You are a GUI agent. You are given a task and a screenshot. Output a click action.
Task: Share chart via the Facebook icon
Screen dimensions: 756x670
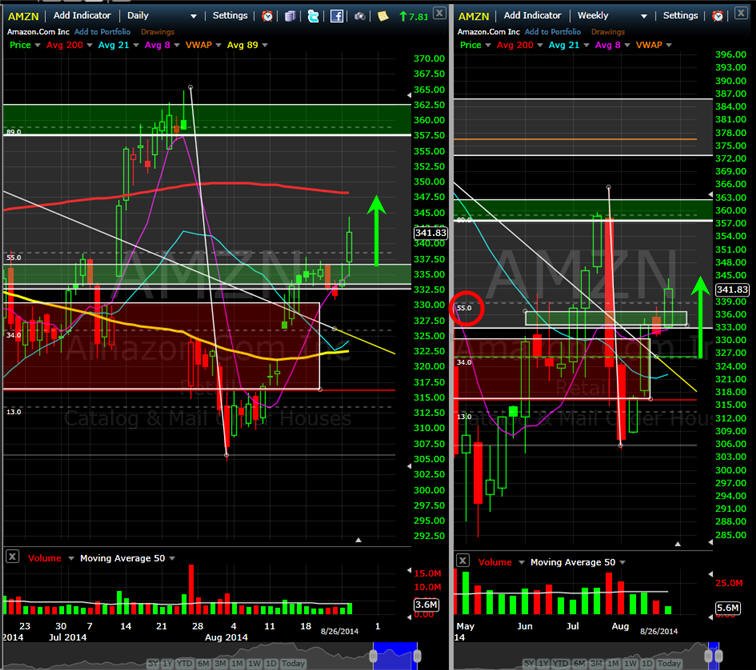tap(337, 16)
